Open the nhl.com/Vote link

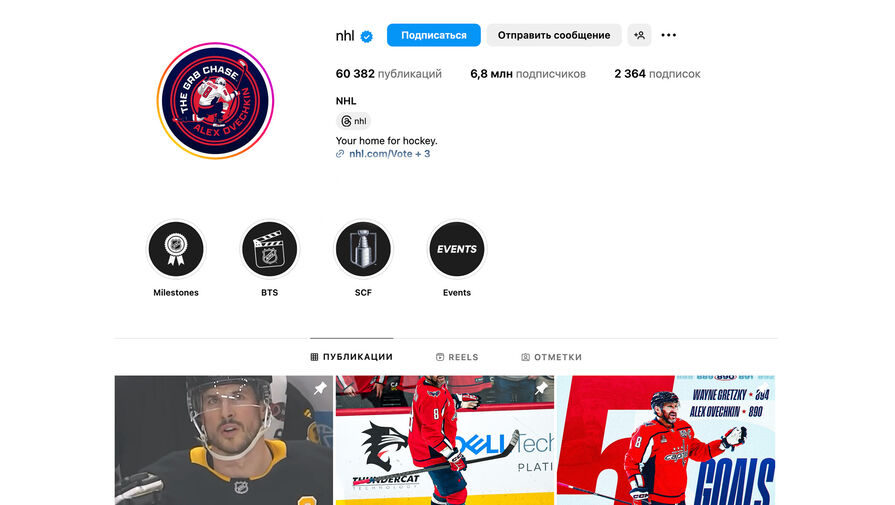coord(383,153)
